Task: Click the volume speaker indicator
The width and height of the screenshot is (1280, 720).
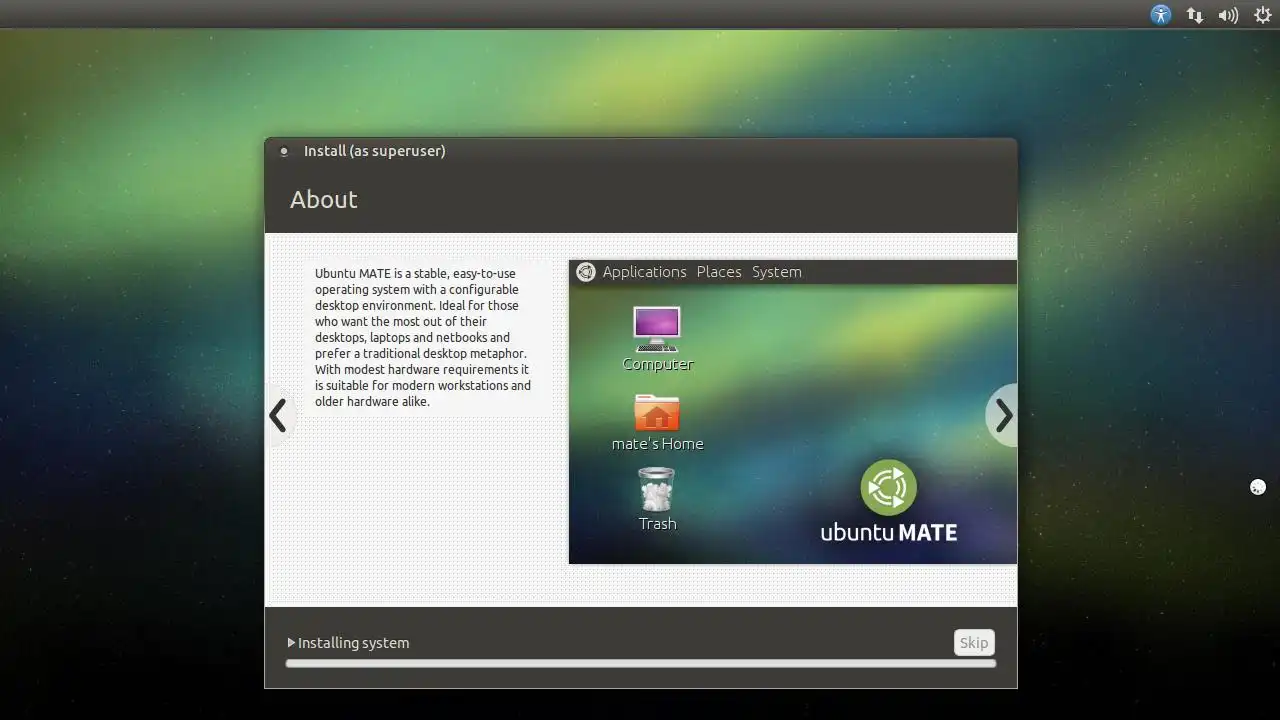Action: pos(1228,15)
